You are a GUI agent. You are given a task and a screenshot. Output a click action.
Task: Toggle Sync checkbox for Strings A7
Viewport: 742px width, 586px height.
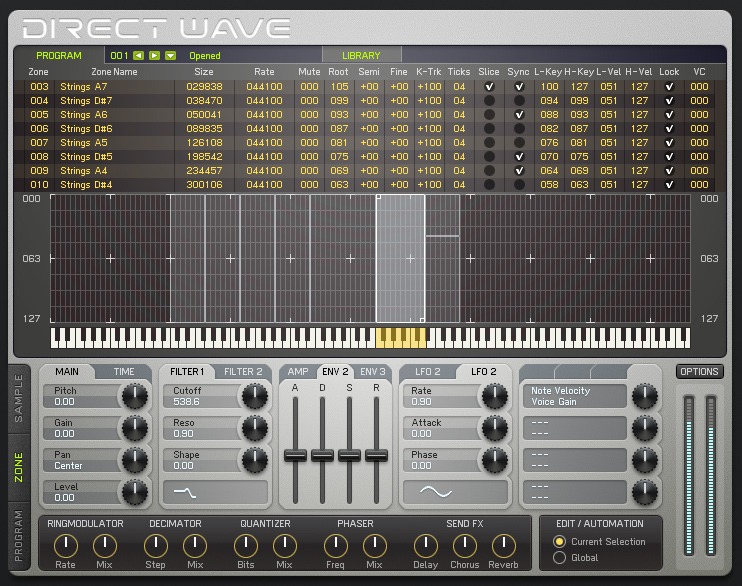(x=519, y=87)
